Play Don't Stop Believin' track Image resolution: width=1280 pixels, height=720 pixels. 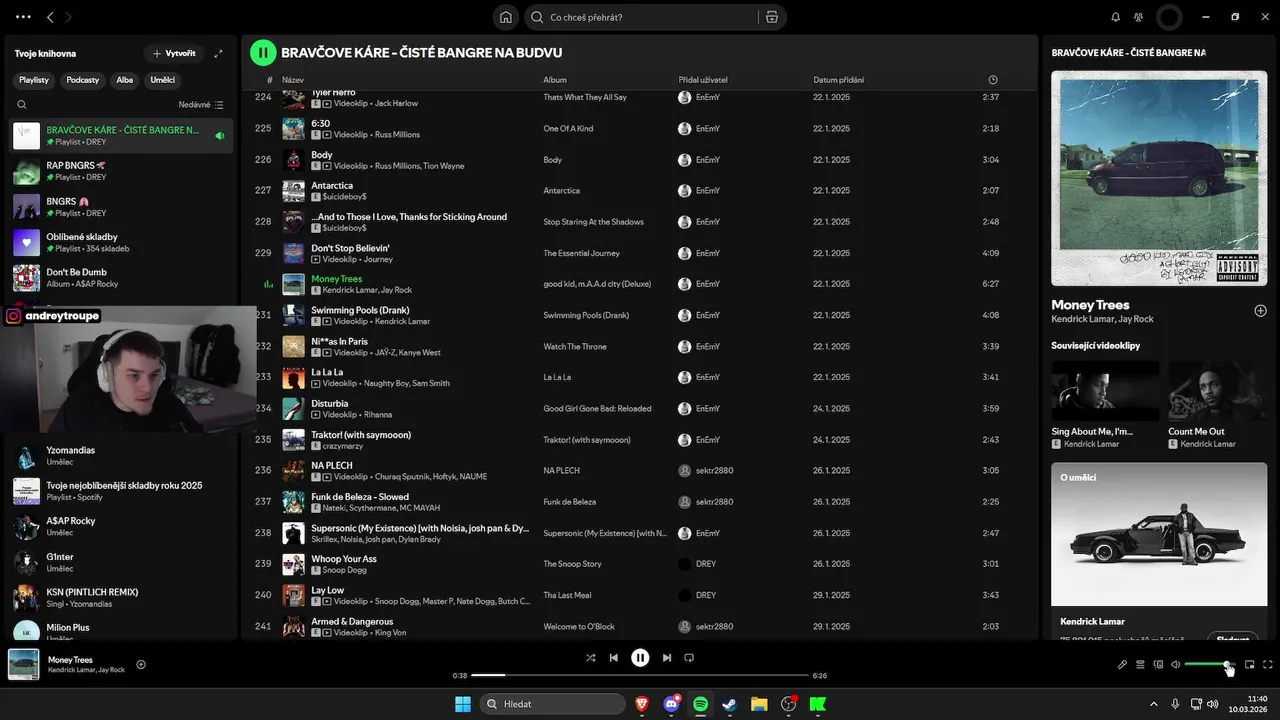pos(638,253)
